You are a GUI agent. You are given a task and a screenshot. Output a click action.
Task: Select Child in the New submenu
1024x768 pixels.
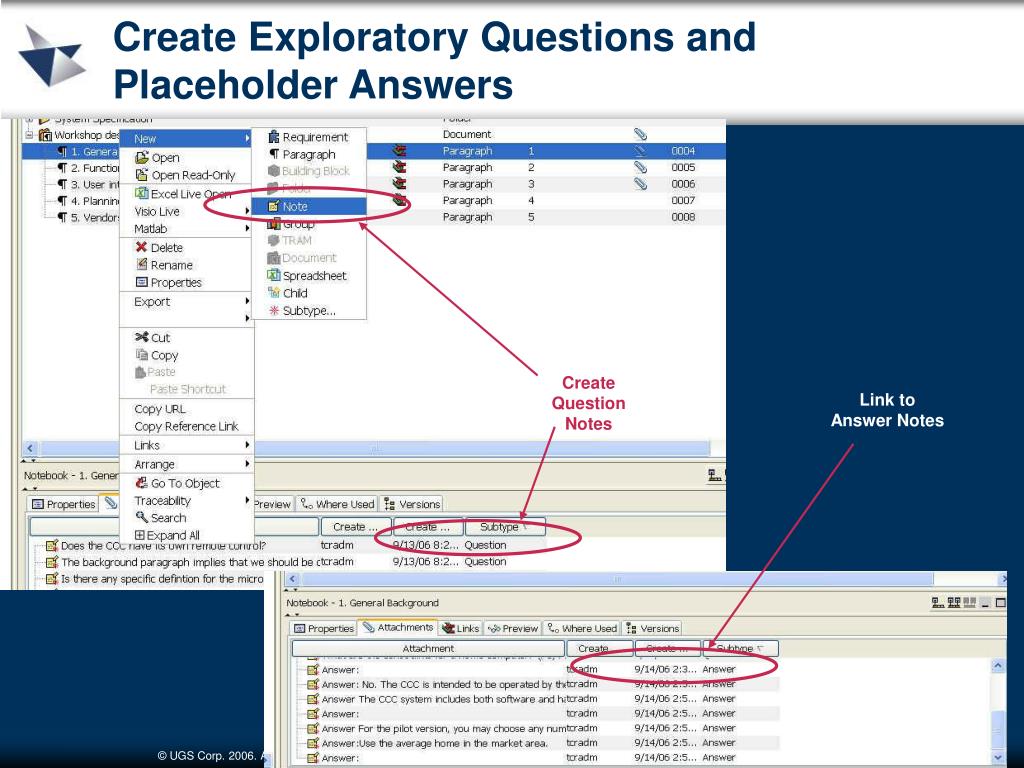(310, 293)
